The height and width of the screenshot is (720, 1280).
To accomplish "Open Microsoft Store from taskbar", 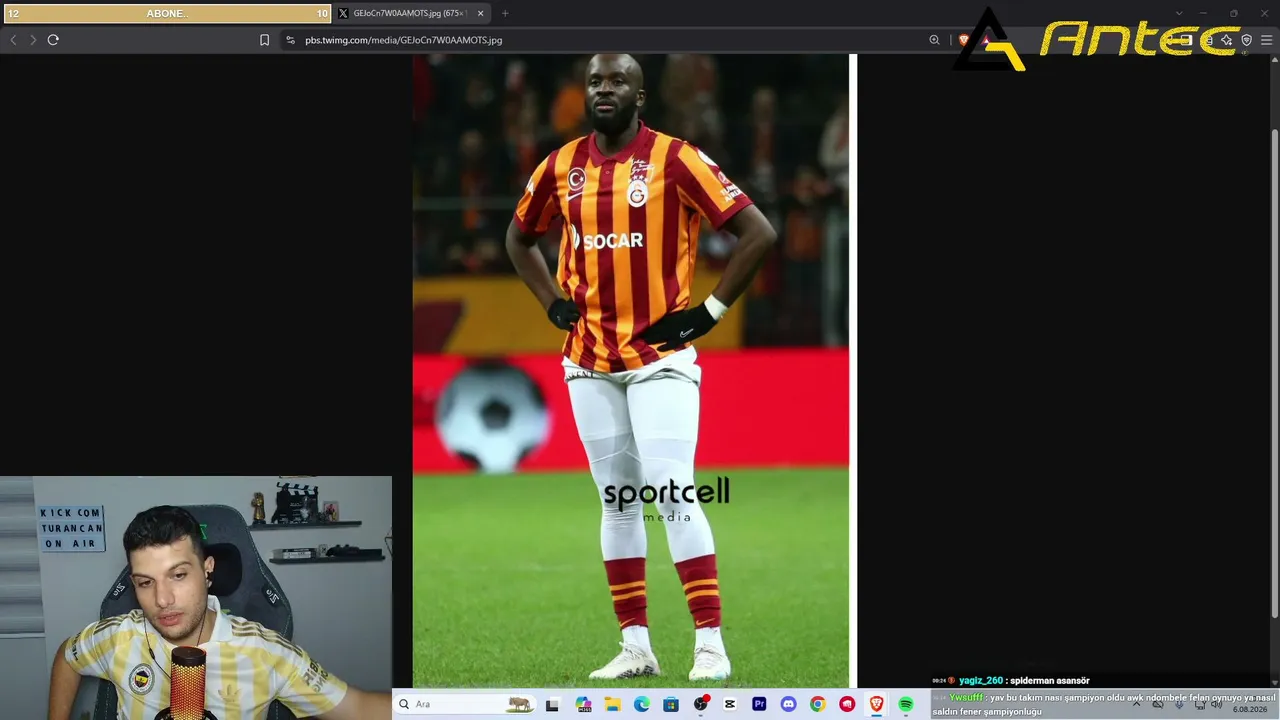I will tap(671, 704).
